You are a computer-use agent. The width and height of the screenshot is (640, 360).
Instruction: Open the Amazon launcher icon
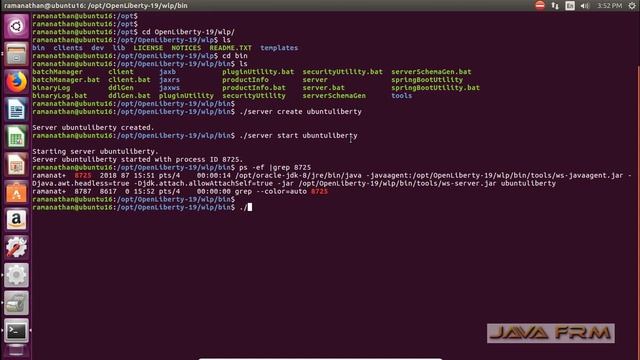(x=16, y=220)
